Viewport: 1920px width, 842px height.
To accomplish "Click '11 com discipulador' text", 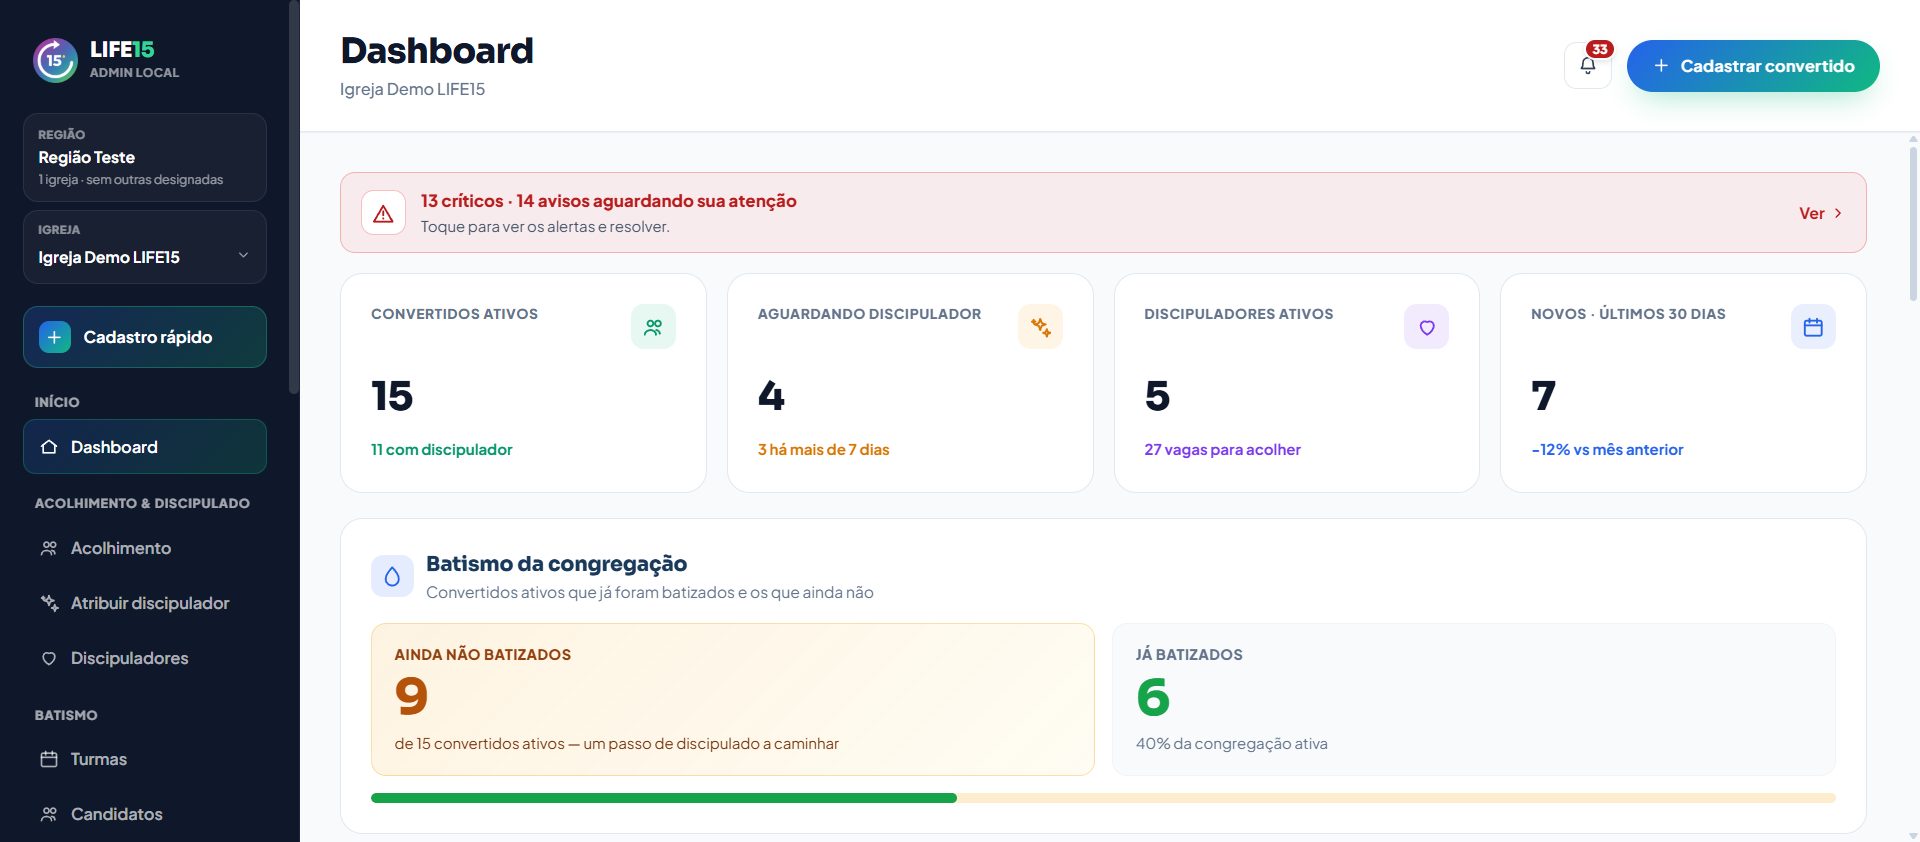I will (441, 450).
